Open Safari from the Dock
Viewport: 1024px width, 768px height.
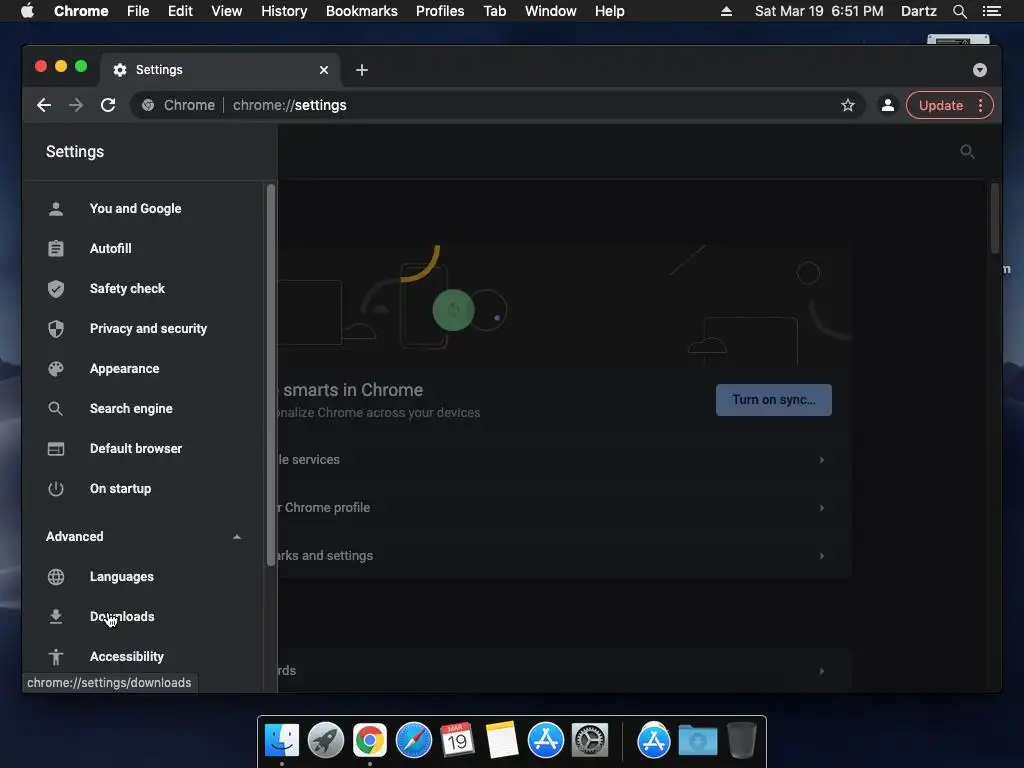(413, 740)
